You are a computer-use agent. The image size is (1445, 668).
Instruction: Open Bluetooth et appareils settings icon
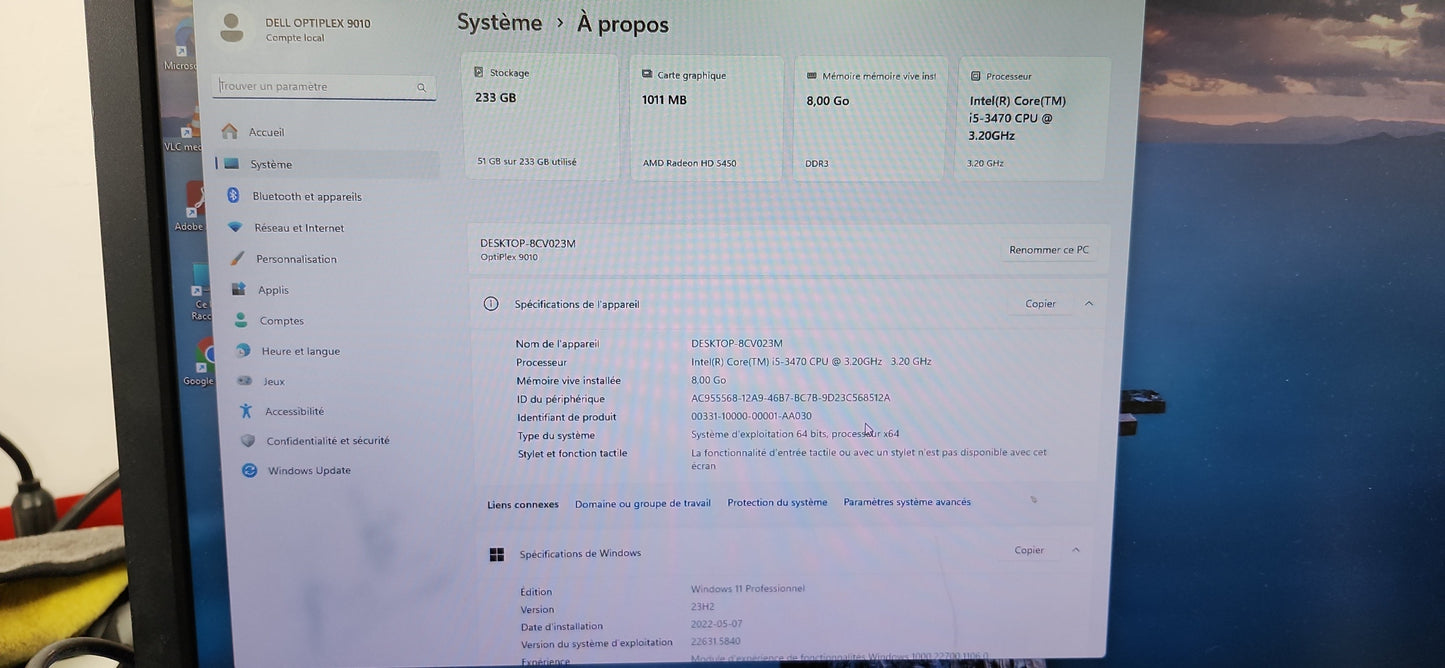tap(233, 196)
